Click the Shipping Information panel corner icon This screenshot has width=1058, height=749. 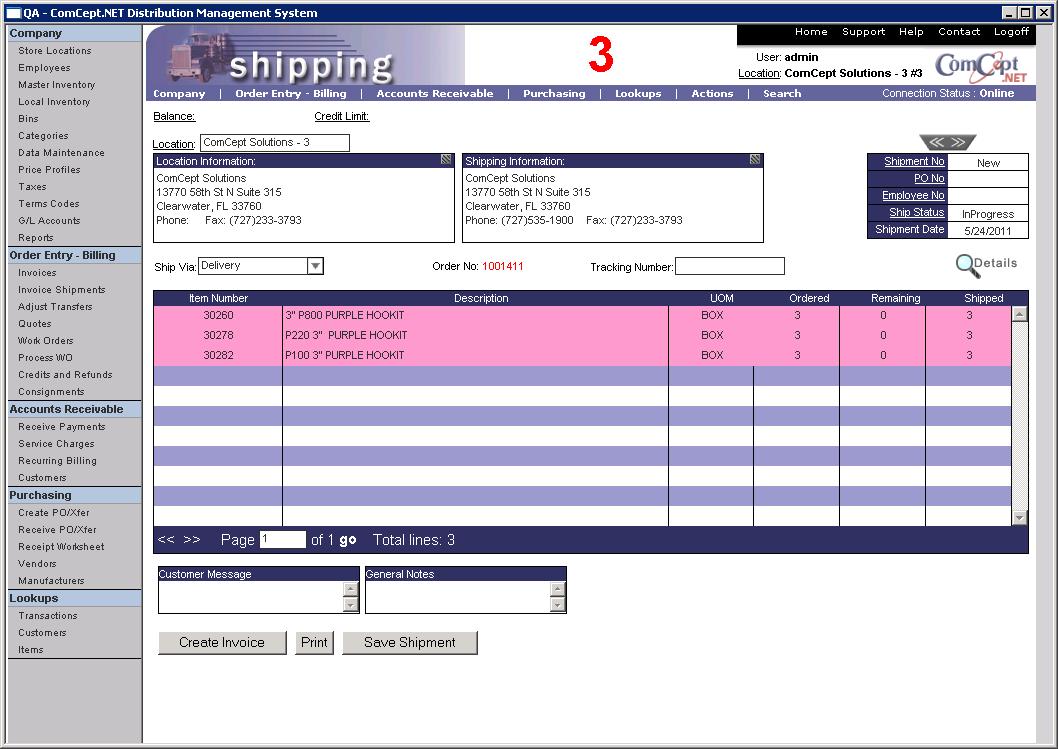pyautogui.click(x=755, y=160)
